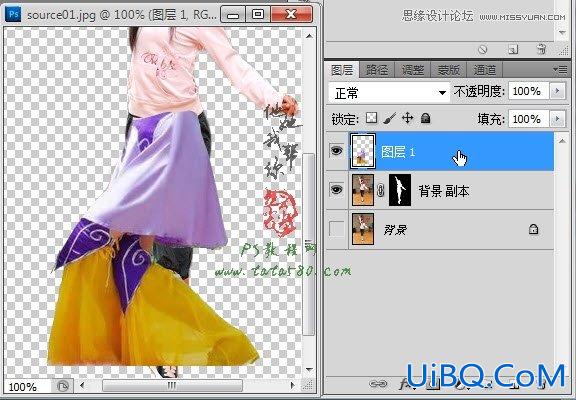Click the link layers chain icon
This screenshot has width=576, height=400.
coord(378,384)
